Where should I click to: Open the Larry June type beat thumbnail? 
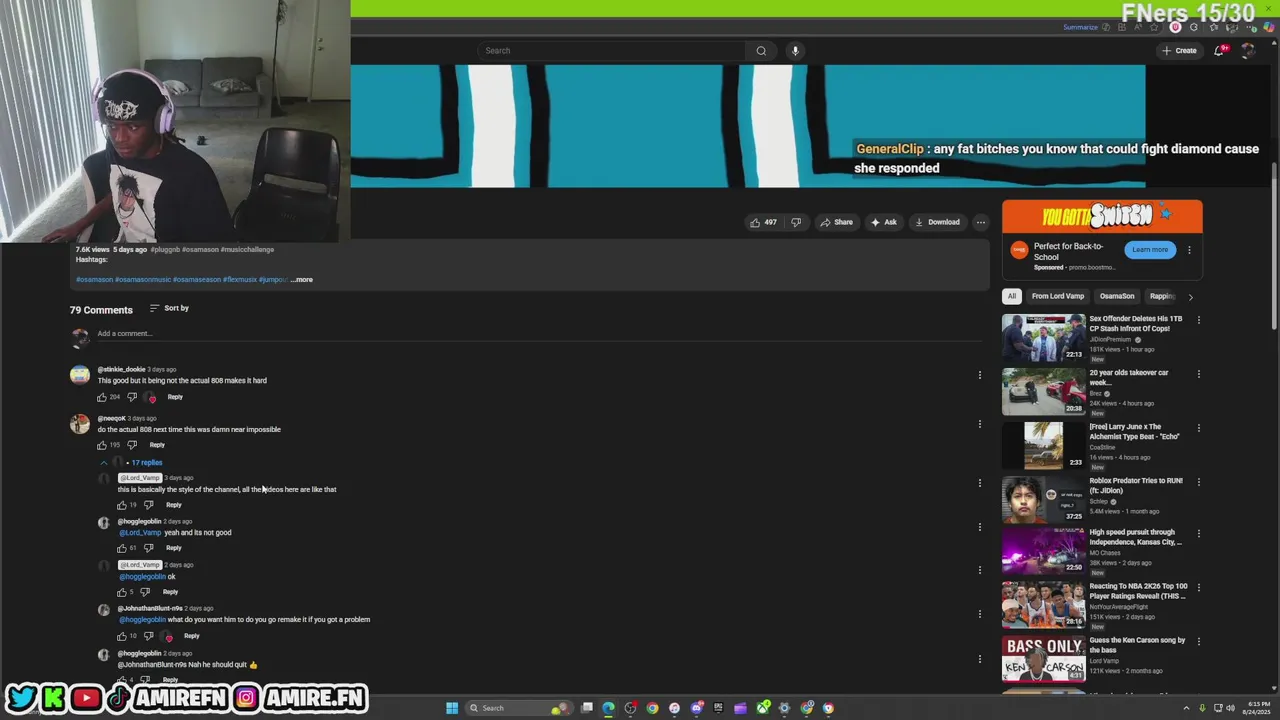coord(1043,446)
